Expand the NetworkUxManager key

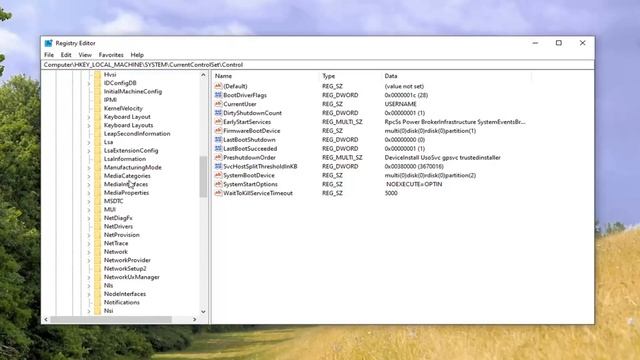point(89,278)
